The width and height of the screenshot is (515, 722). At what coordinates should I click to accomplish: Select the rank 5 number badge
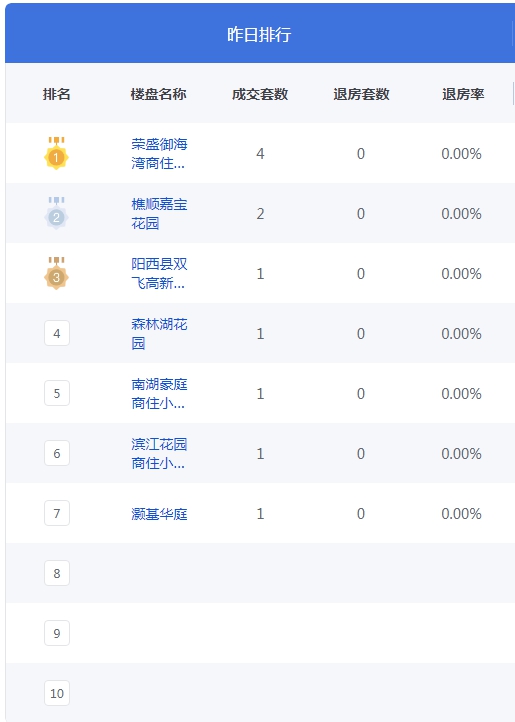(x=57, y=393)
